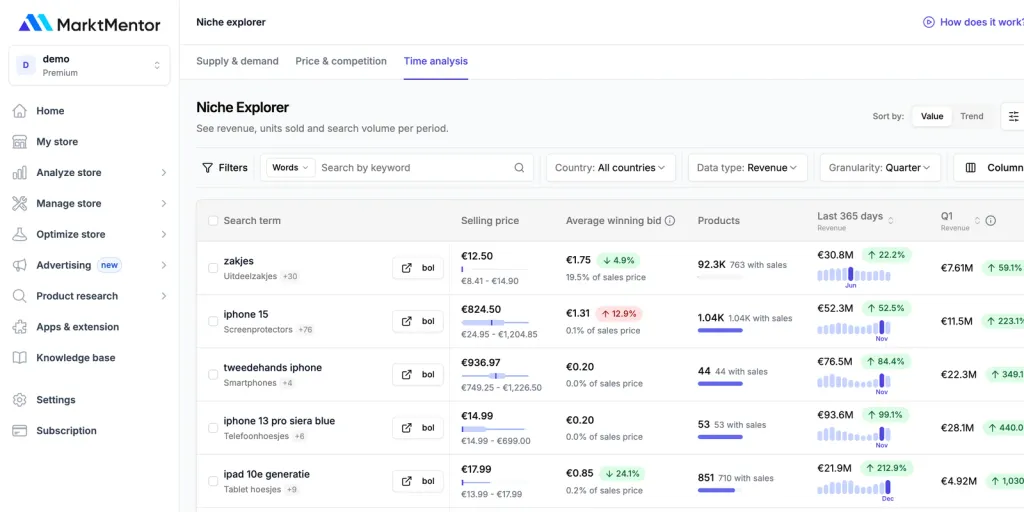
Task: Click the 12.9% winning bid badge
Action: pyautogui.click(x=619, y=313)
